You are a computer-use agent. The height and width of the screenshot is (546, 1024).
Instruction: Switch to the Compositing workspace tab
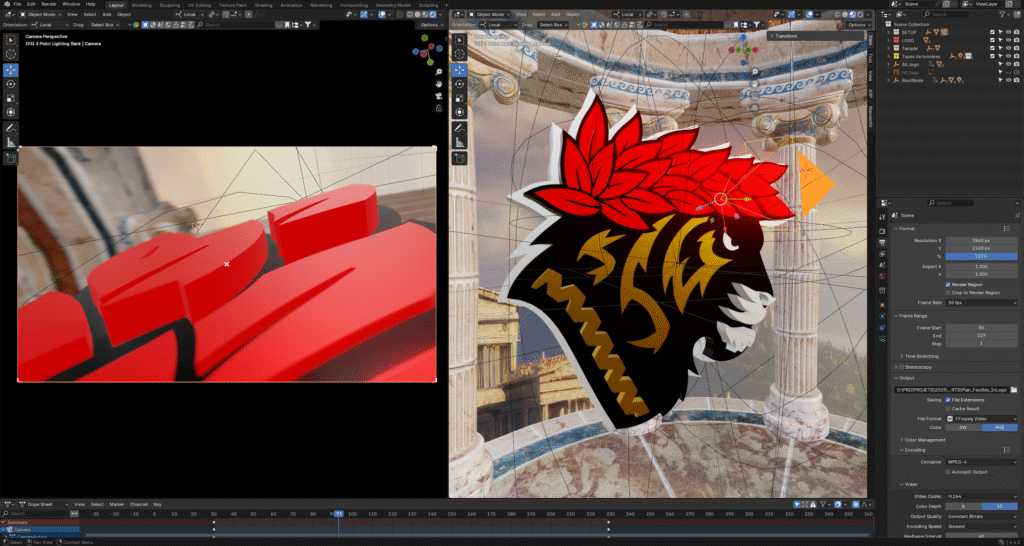click(x=354, y=5)
